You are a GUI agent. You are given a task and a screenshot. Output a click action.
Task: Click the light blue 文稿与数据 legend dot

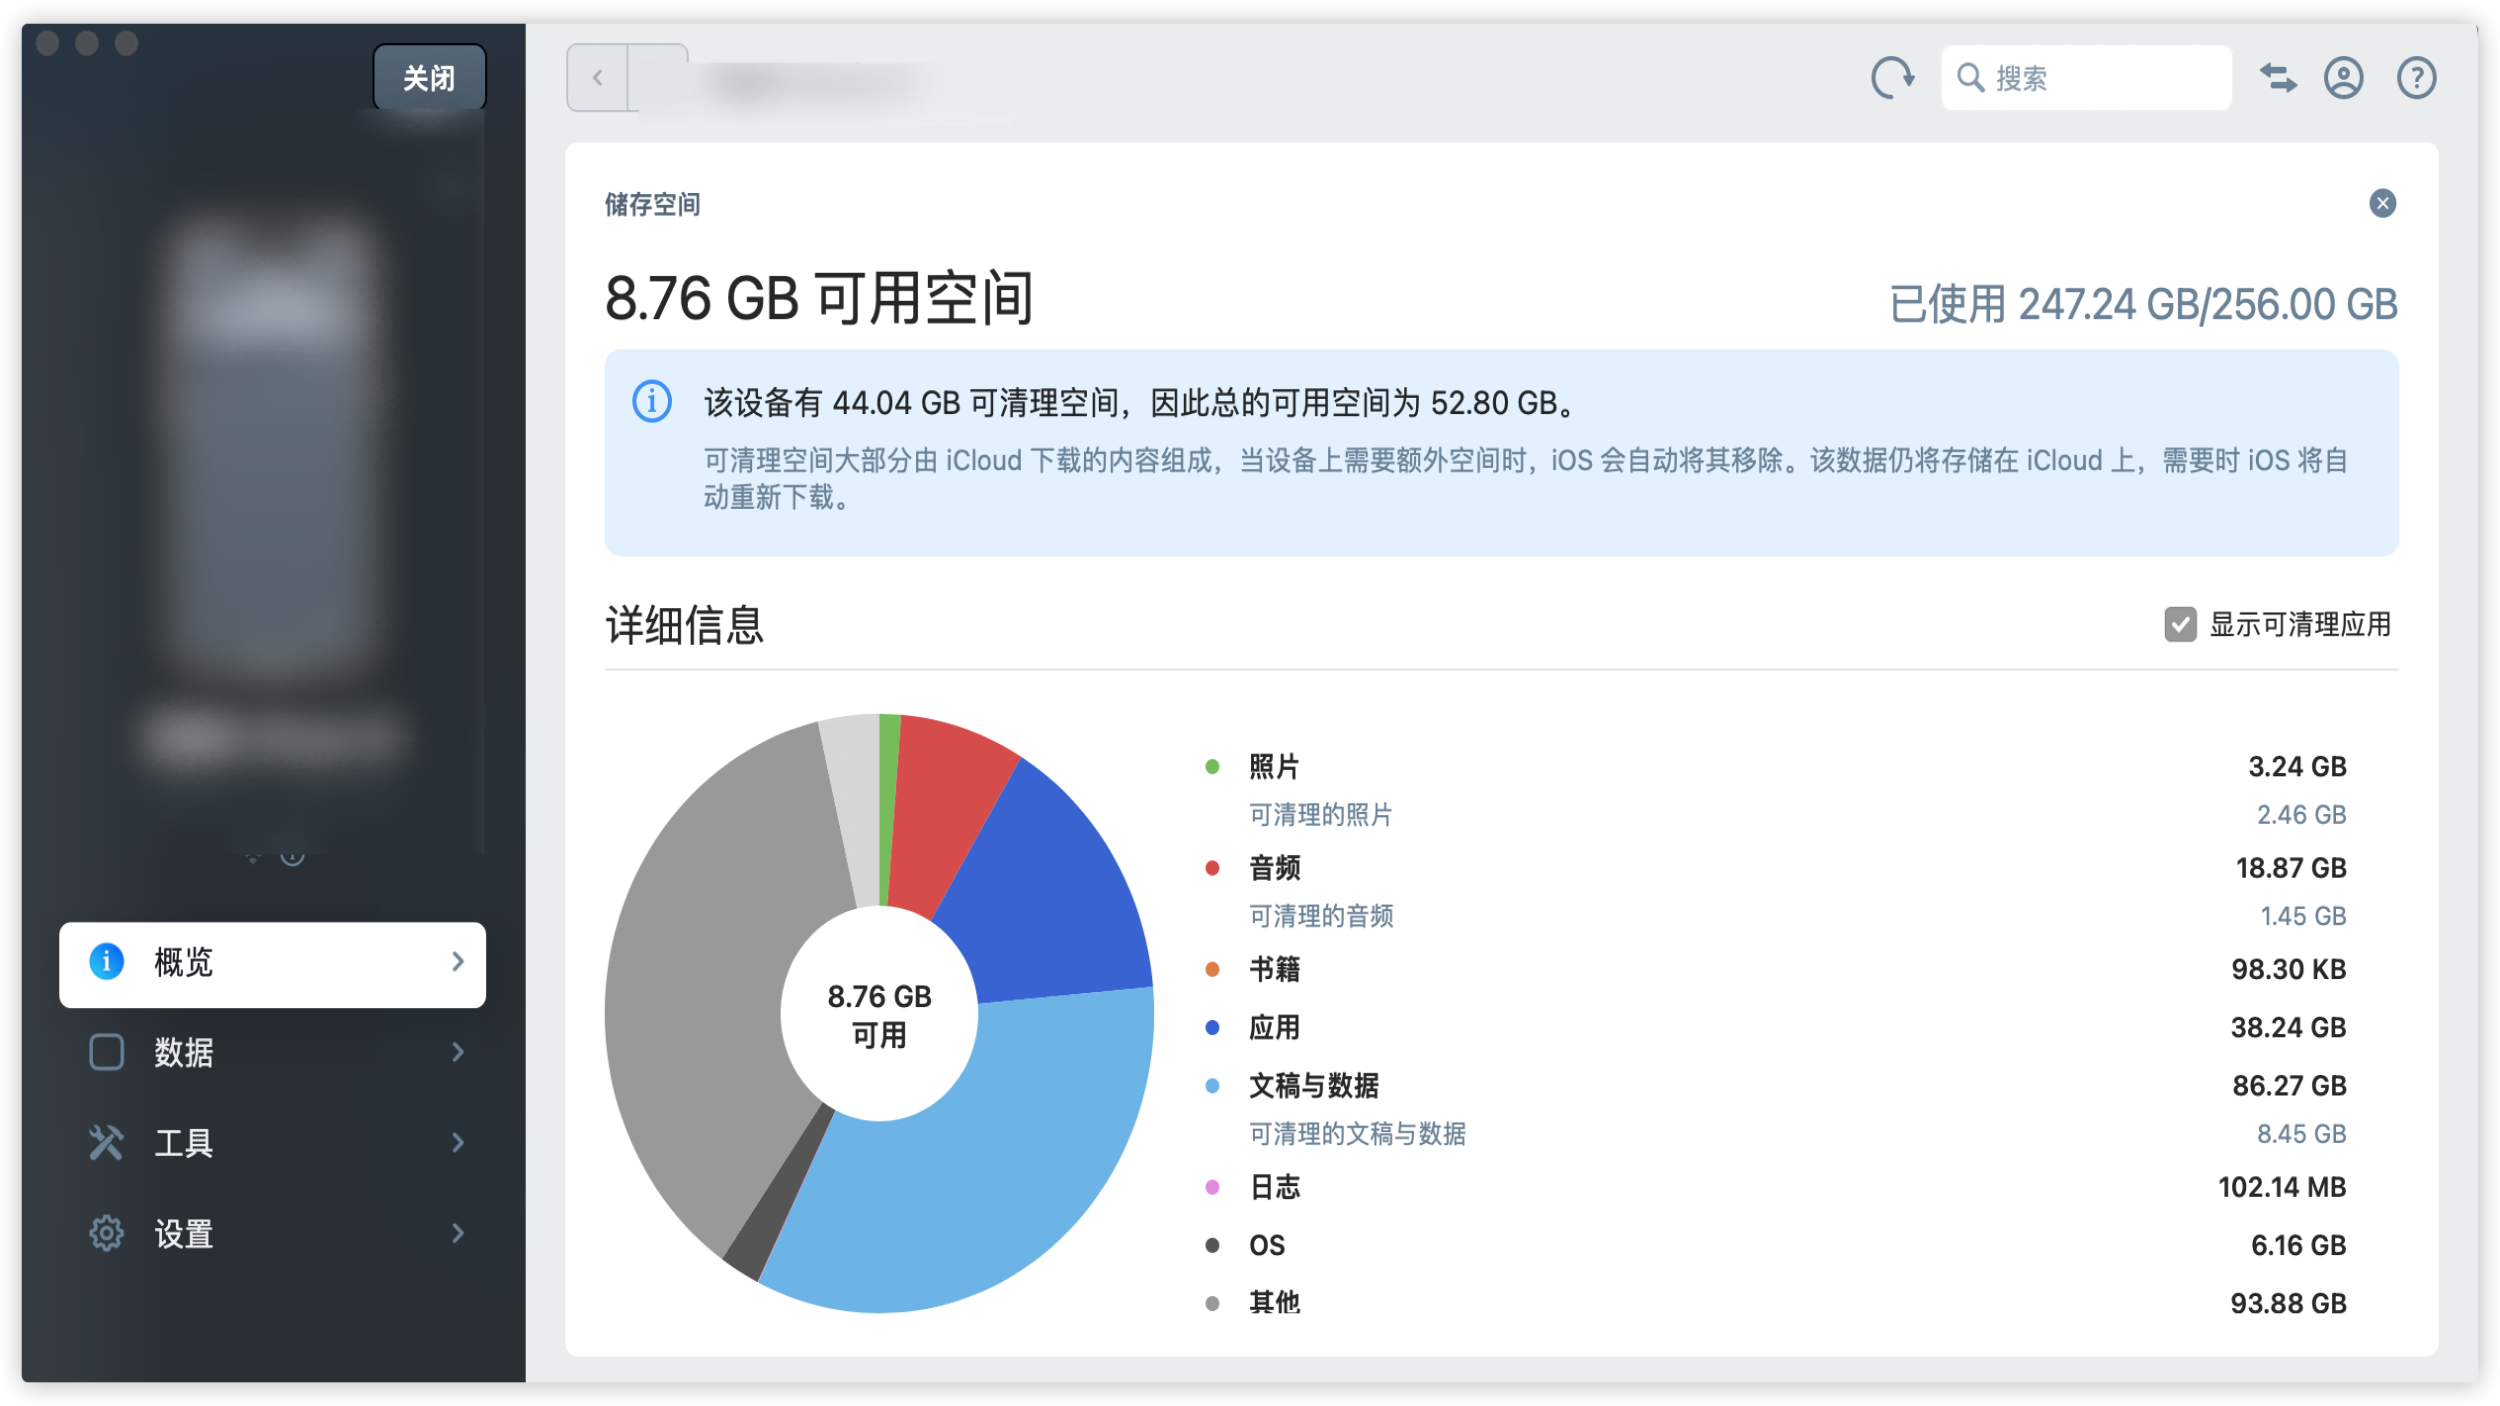[1212, 1086]
